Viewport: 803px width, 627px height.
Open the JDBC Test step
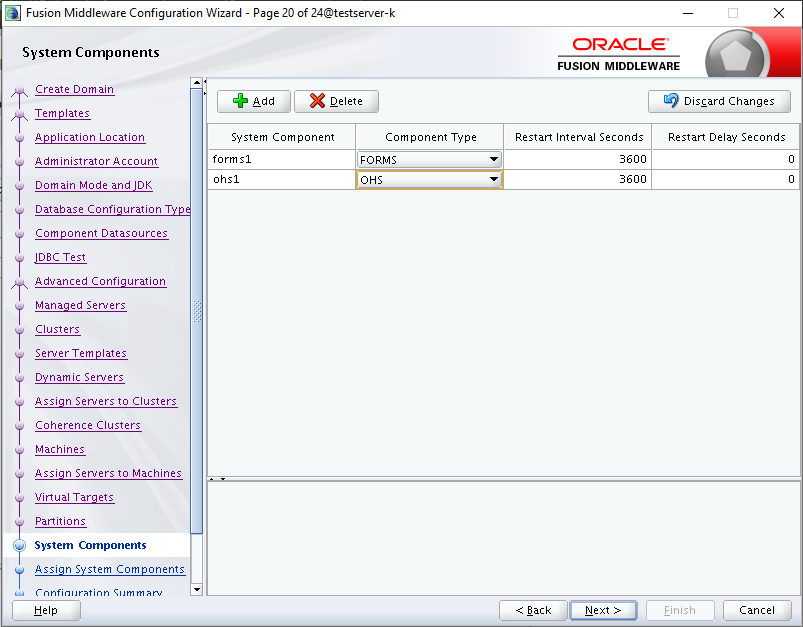pos(60,257)
